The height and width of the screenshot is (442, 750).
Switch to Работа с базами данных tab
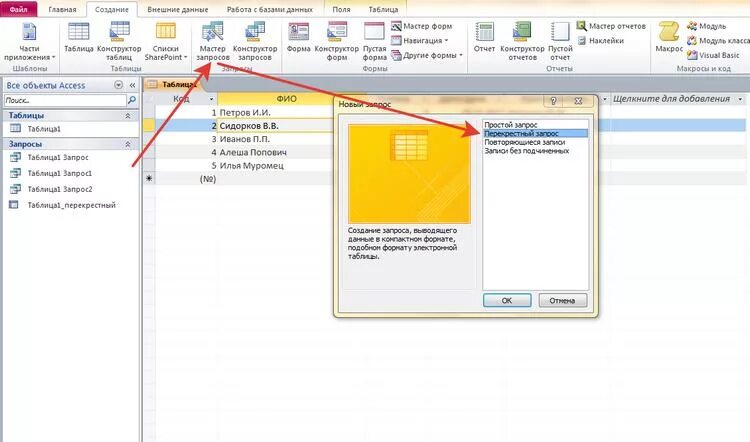point(270,10)
